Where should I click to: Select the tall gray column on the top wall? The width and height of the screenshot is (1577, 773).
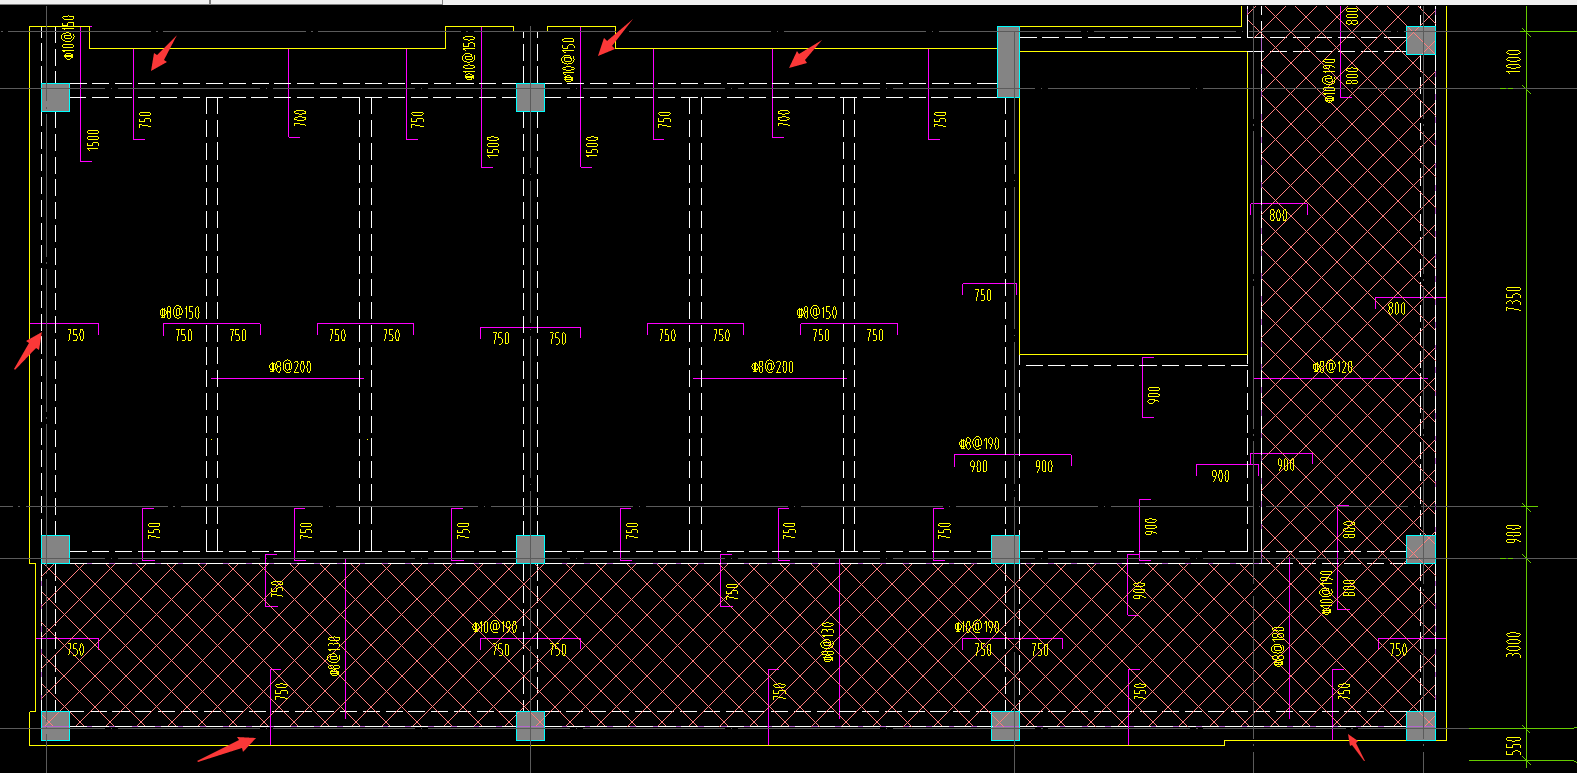(x=1008, y=62)
